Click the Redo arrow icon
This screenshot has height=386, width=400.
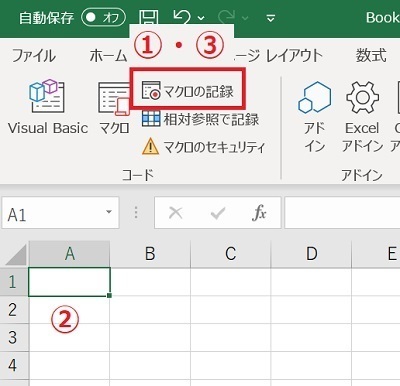click(x=227, y=17)
